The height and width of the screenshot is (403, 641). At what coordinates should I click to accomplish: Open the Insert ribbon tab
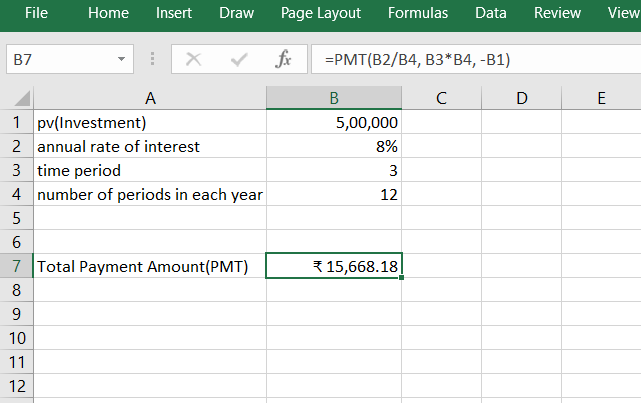click(x=174, y=13)
